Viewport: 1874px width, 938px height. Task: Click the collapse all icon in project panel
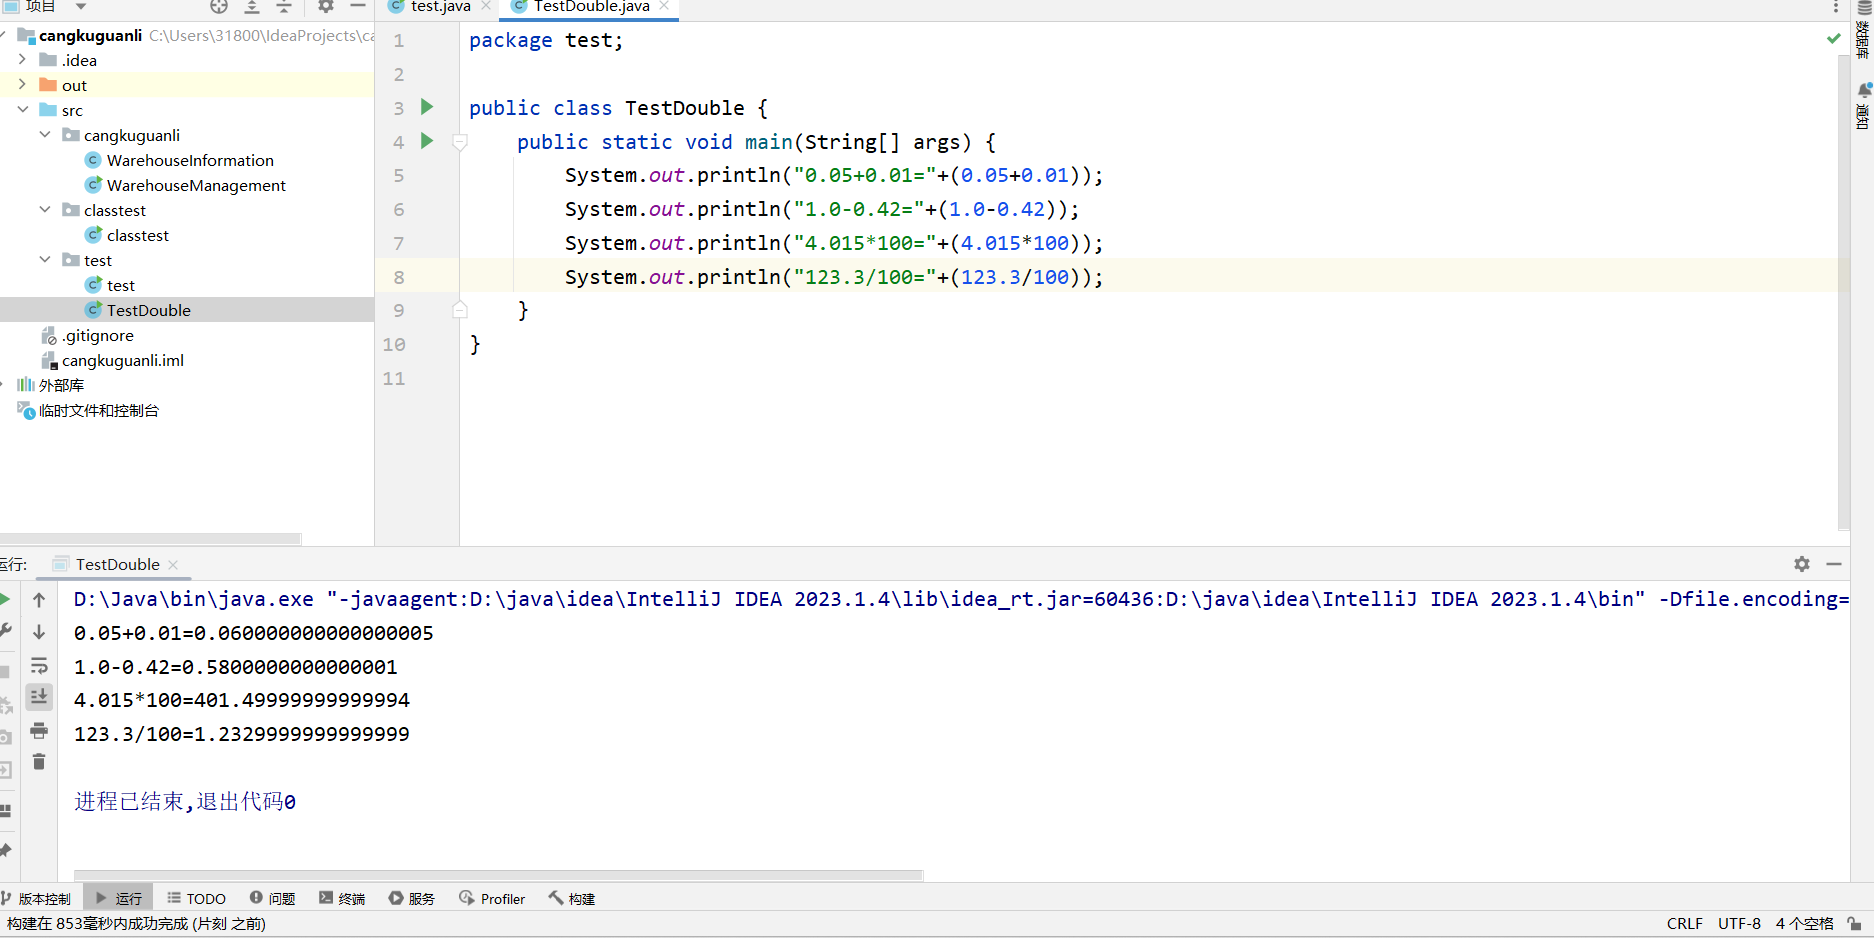pyautogui.click(x=284, y=7)
